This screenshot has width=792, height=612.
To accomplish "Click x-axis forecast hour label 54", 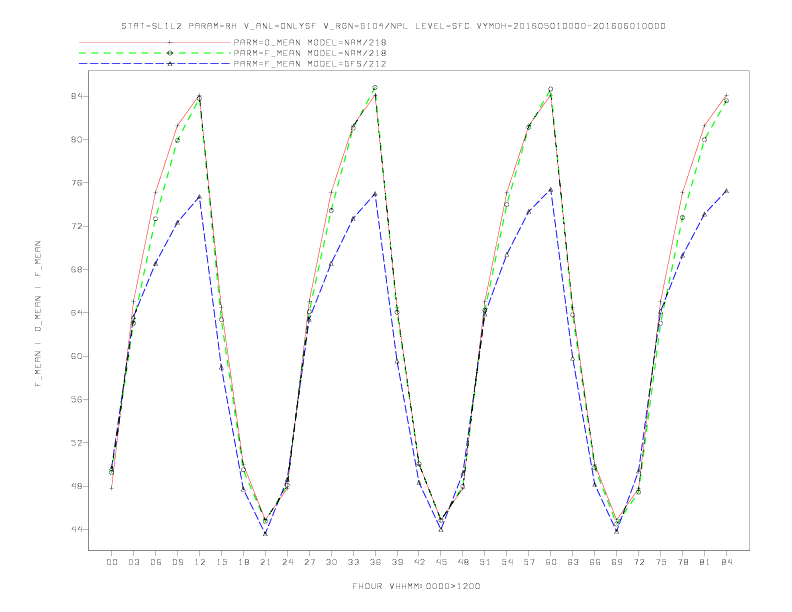I will point(507,562).
